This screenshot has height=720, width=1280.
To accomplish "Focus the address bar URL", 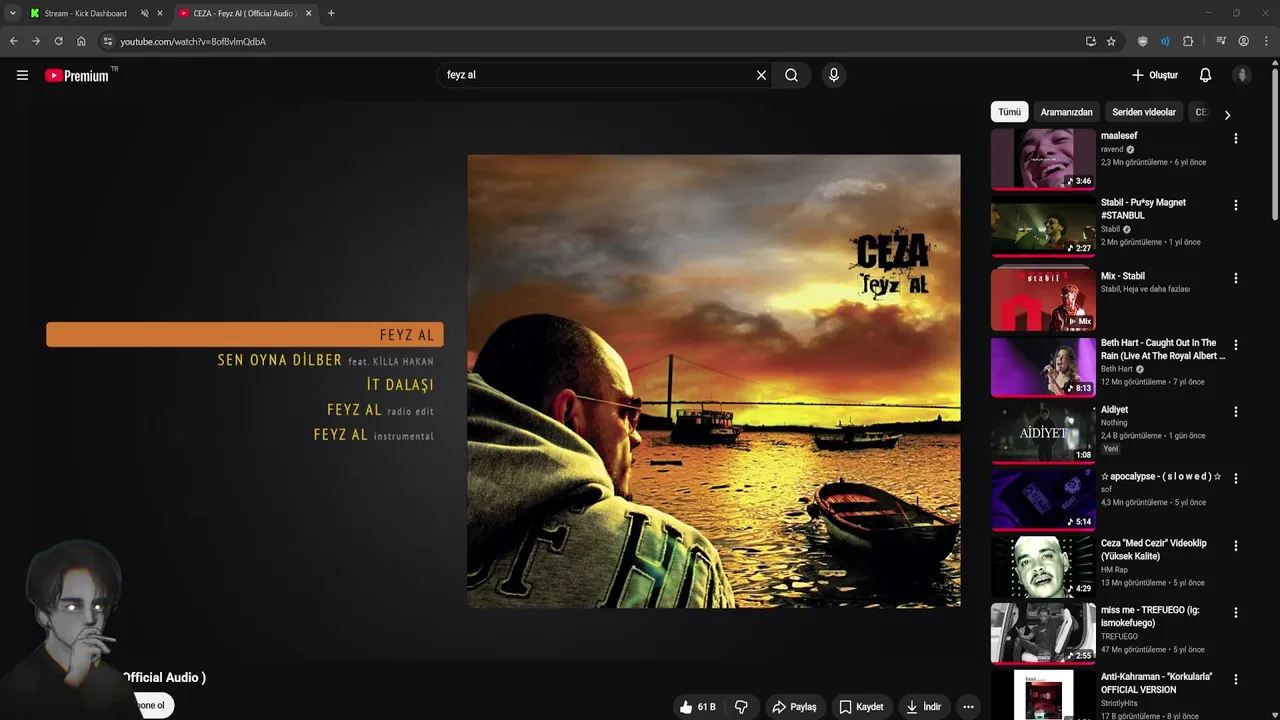I will (193, 42).
